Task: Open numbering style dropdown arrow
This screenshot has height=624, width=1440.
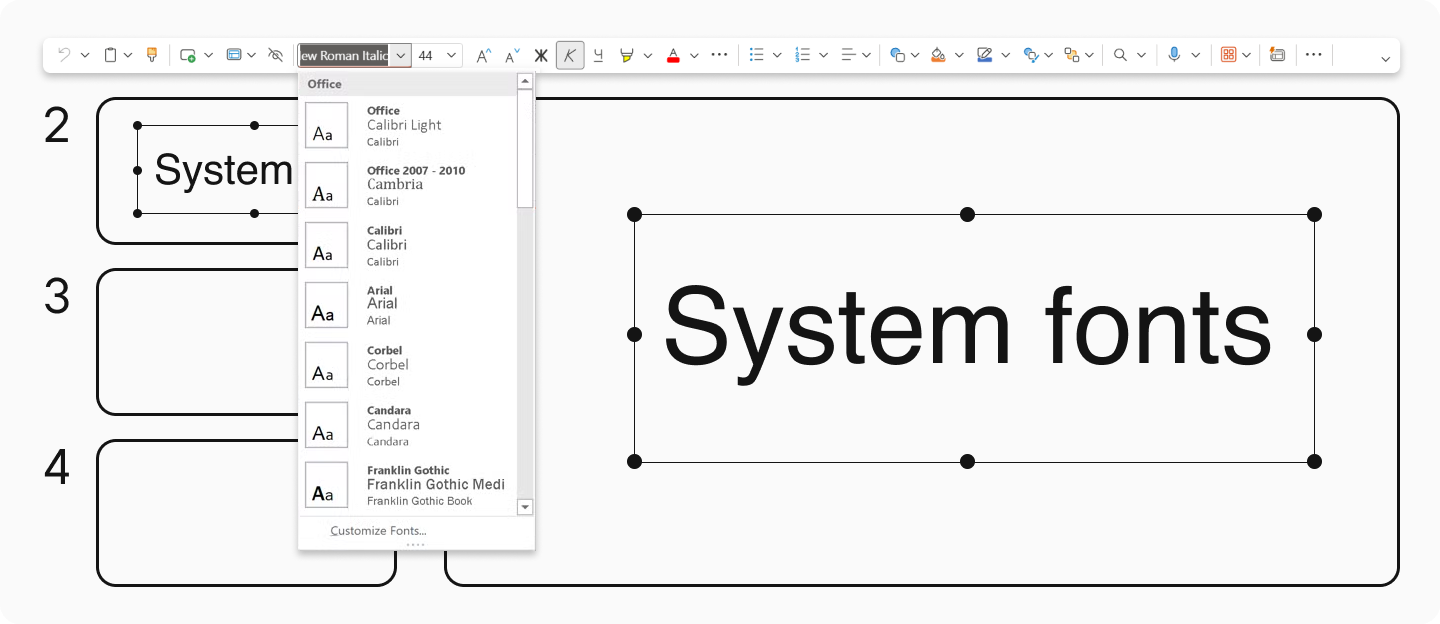Action: 823,55
